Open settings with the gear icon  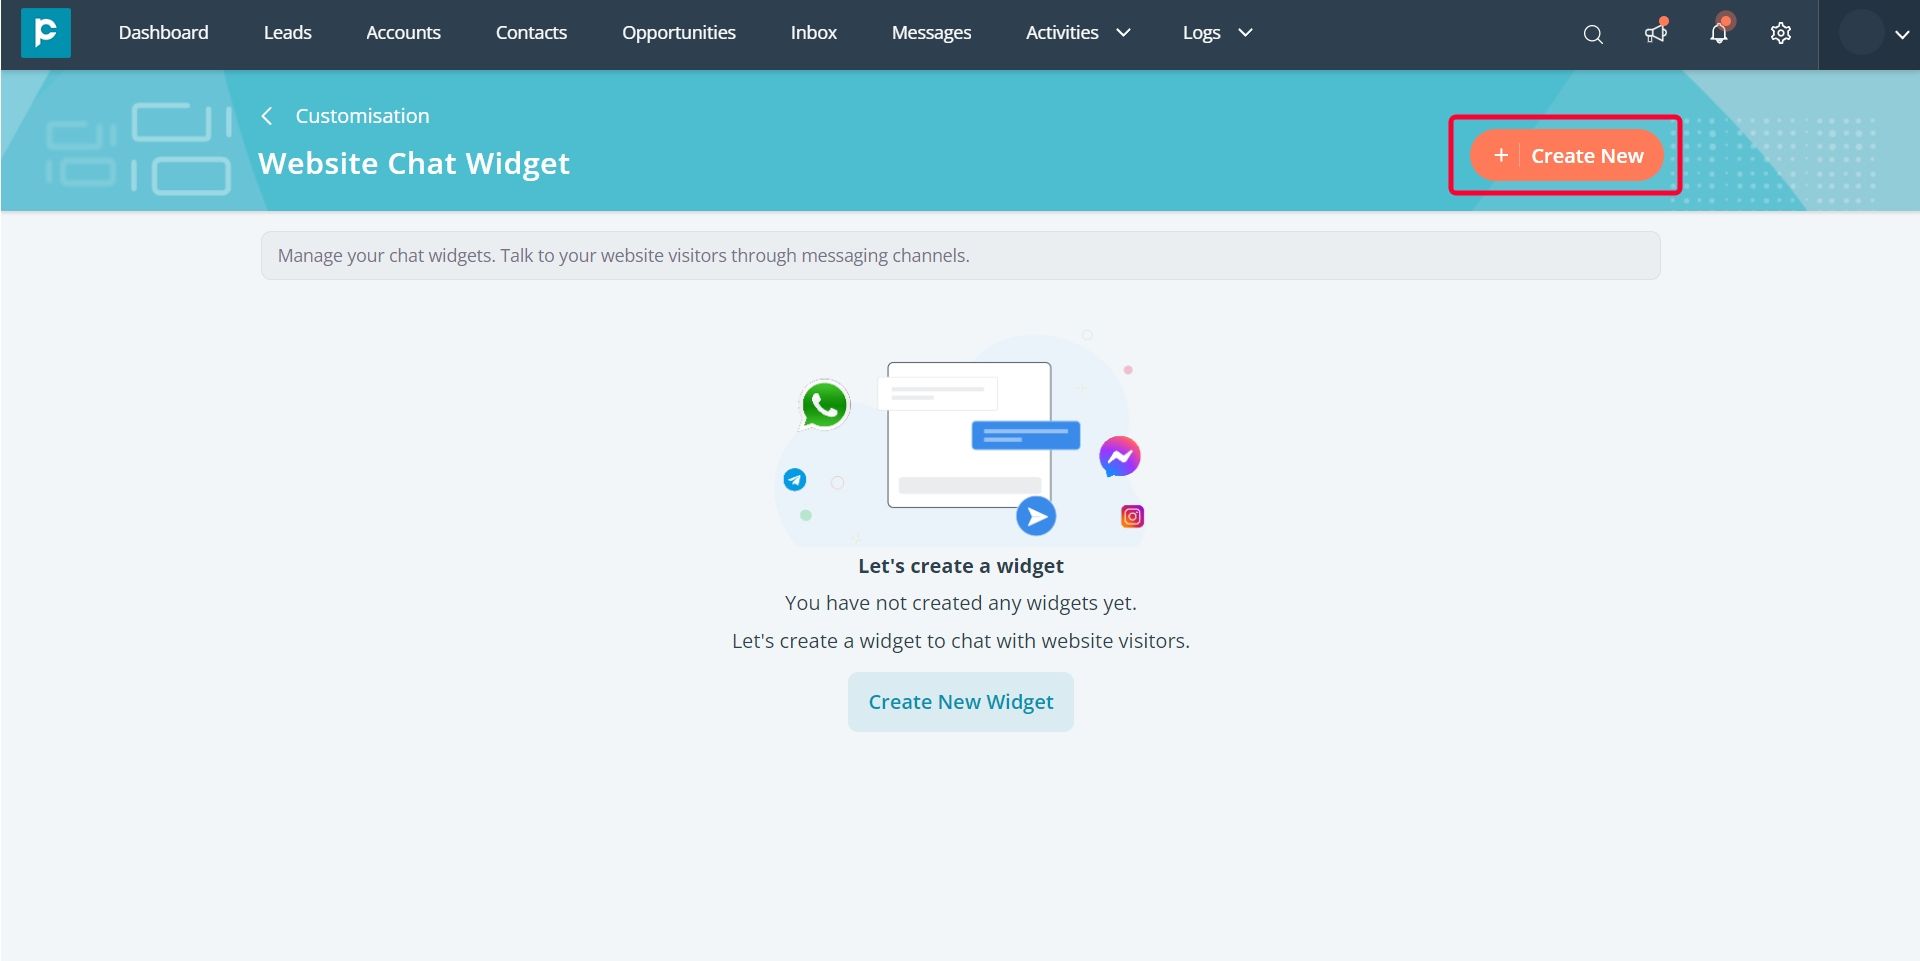(1780, 33)
